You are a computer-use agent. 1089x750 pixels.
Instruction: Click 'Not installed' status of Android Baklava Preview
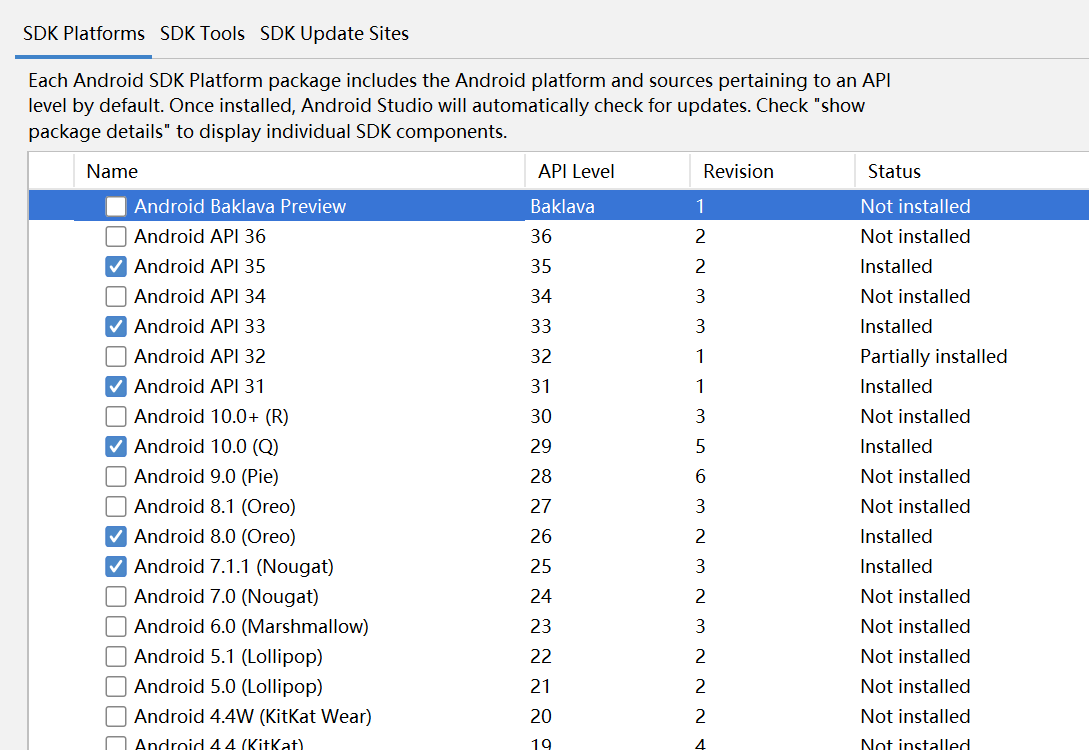pos(915,206)
